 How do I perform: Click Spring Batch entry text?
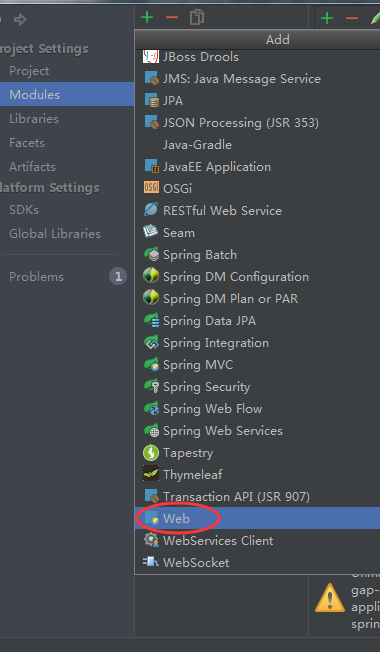point(200,255)
